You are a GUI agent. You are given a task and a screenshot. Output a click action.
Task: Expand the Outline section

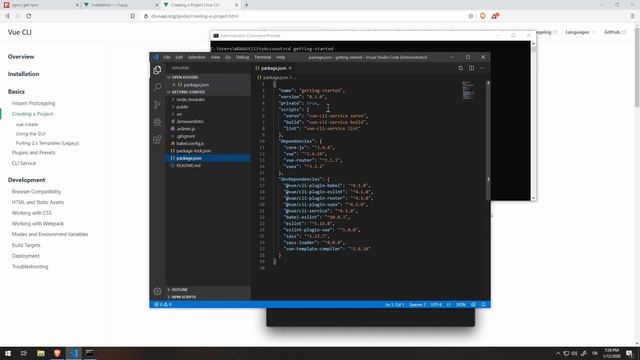point(208,290)
